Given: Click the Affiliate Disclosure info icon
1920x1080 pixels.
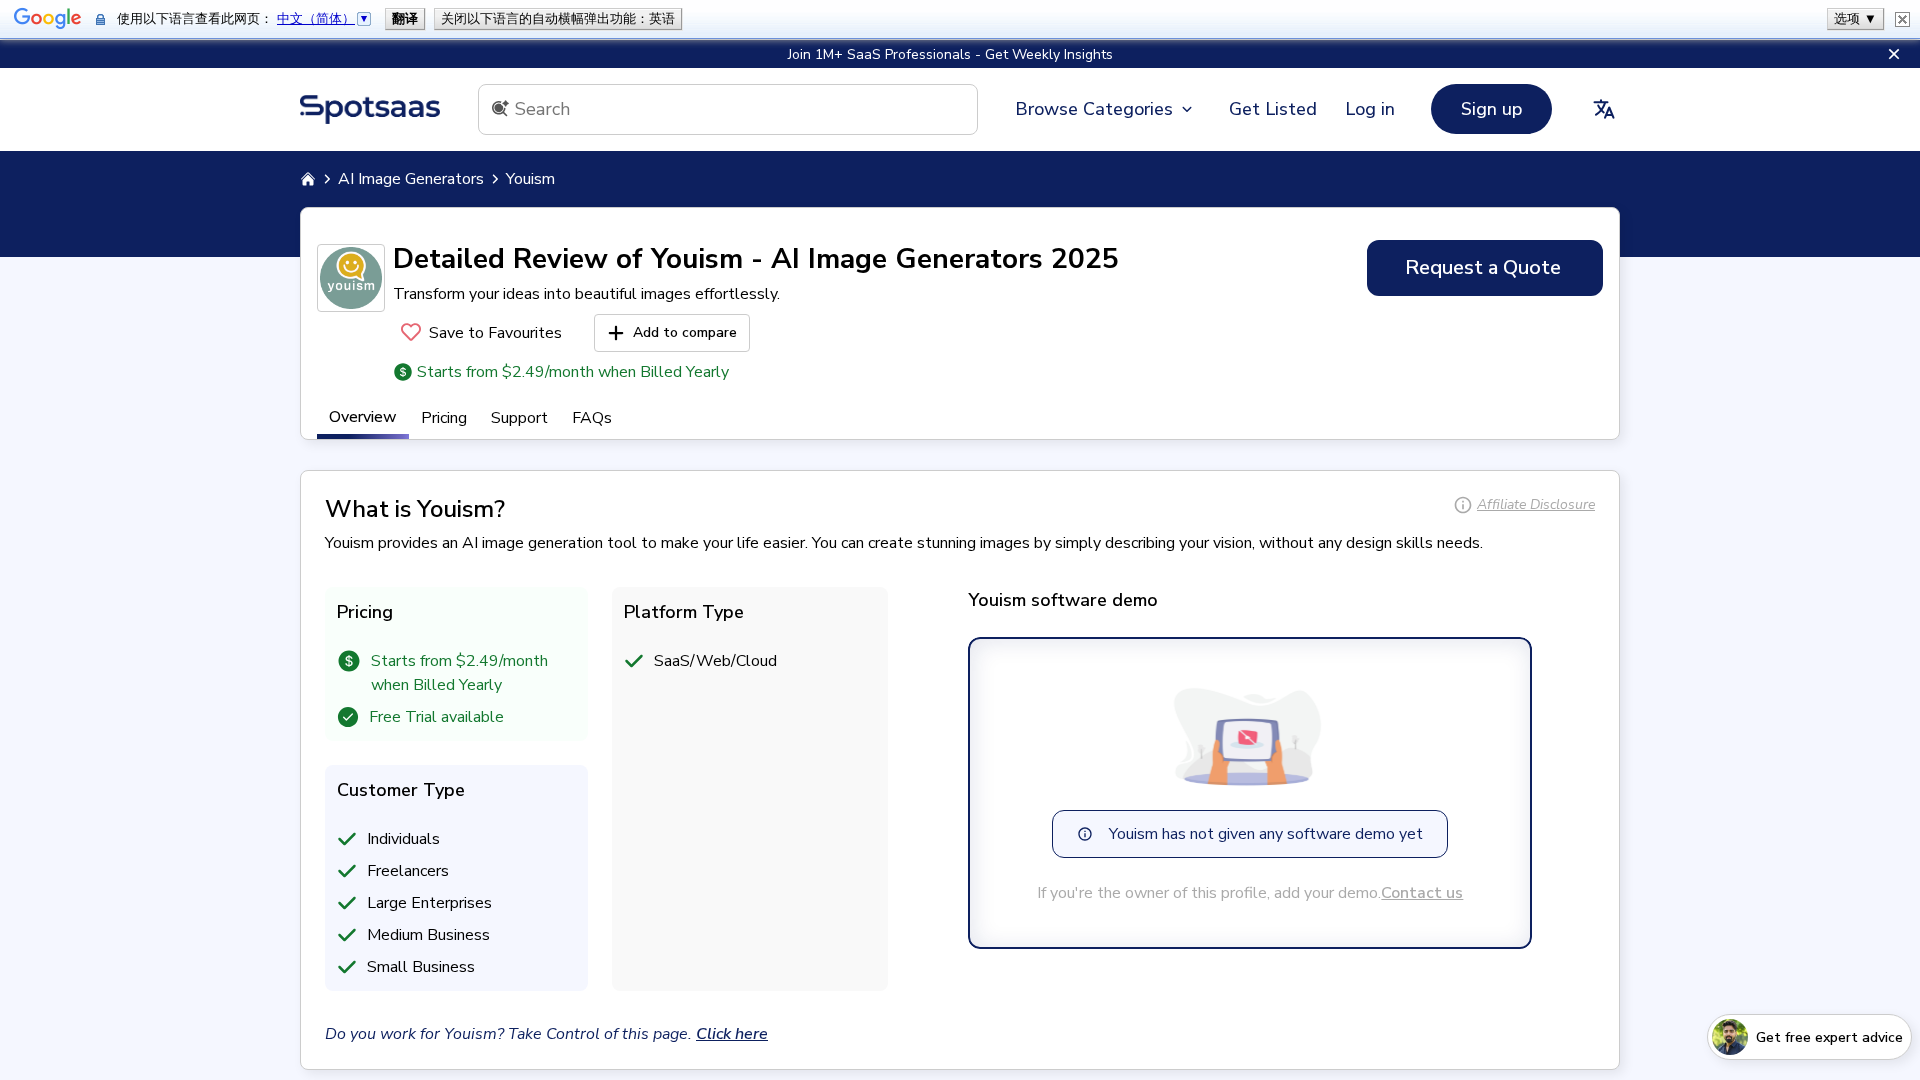Looking at the screenshot, I should coord(1463,505).
